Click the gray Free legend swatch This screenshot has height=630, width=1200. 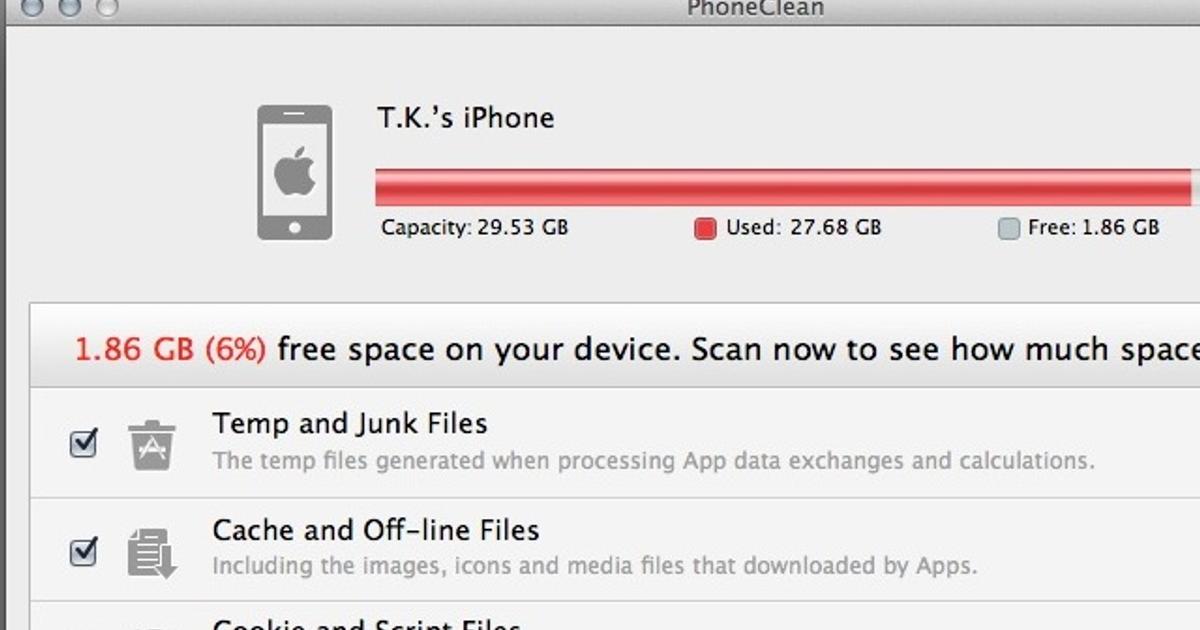point(1008,229)
